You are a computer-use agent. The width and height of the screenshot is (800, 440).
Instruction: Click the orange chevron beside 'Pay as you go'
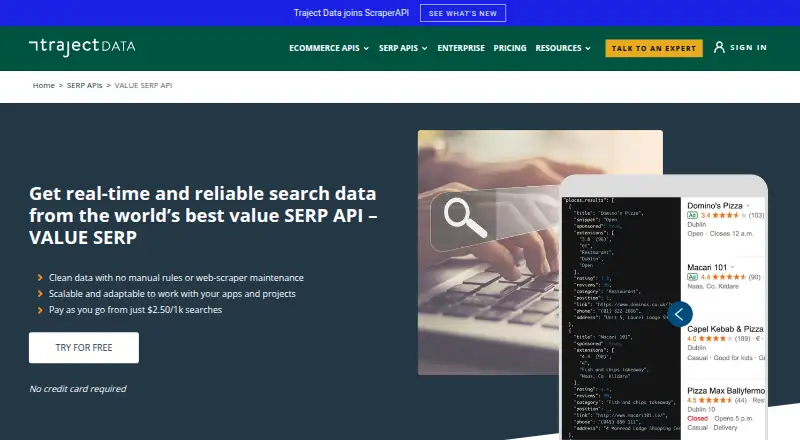[x=40, y=310]
